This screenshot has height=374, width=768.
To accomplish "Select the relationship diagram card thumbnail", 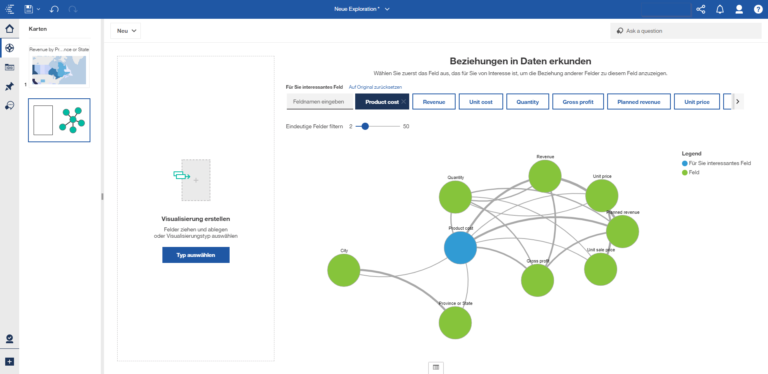I will point(59,120).
